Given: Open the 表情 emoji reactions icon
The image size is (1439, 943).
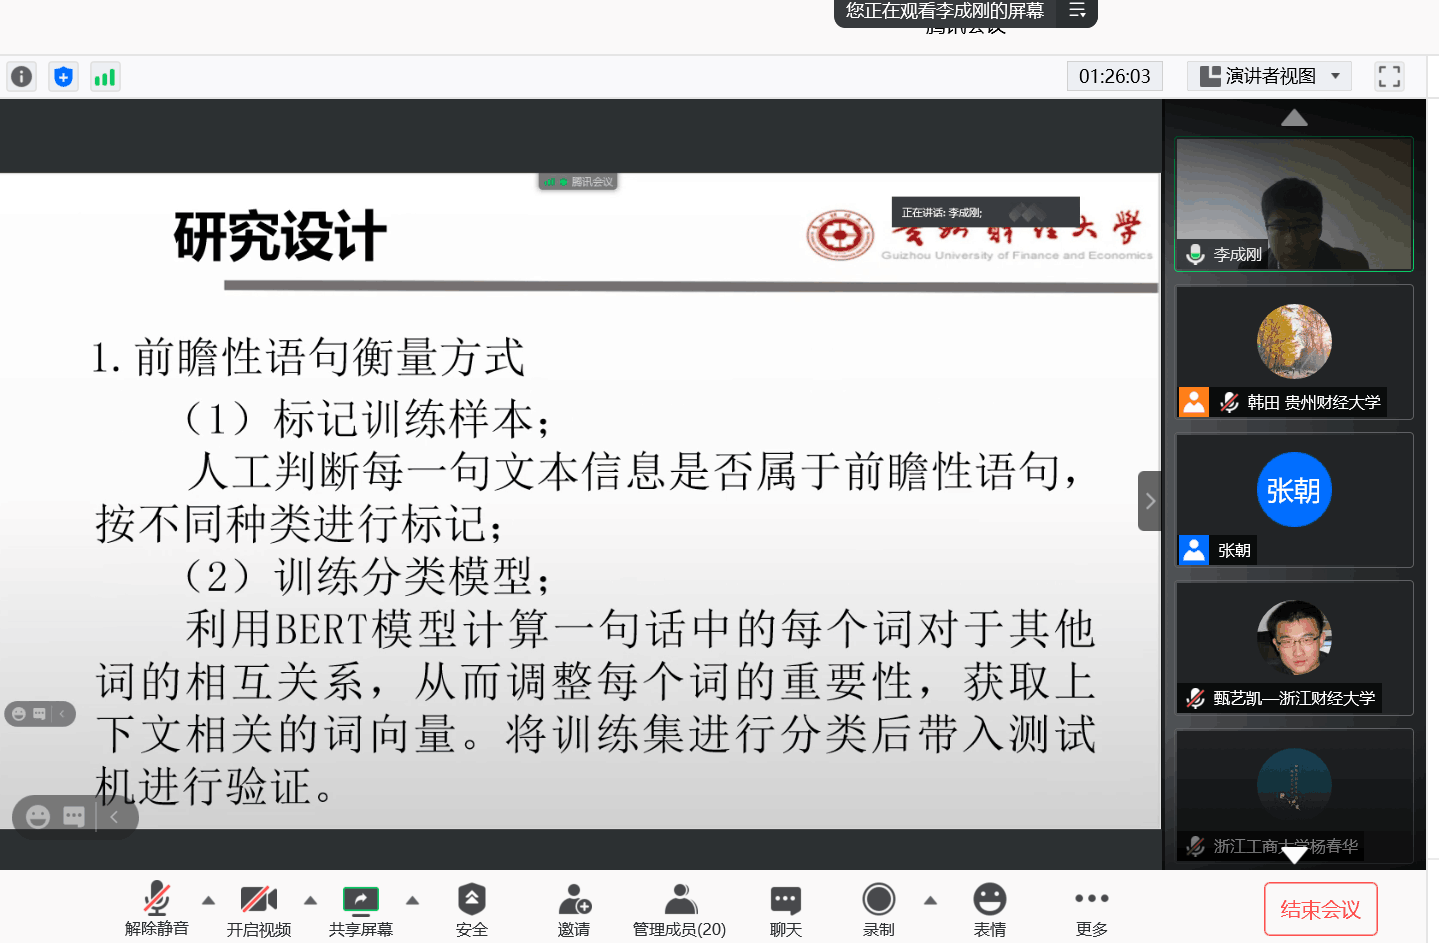Looking at the screenshot, I should (989, 909).
